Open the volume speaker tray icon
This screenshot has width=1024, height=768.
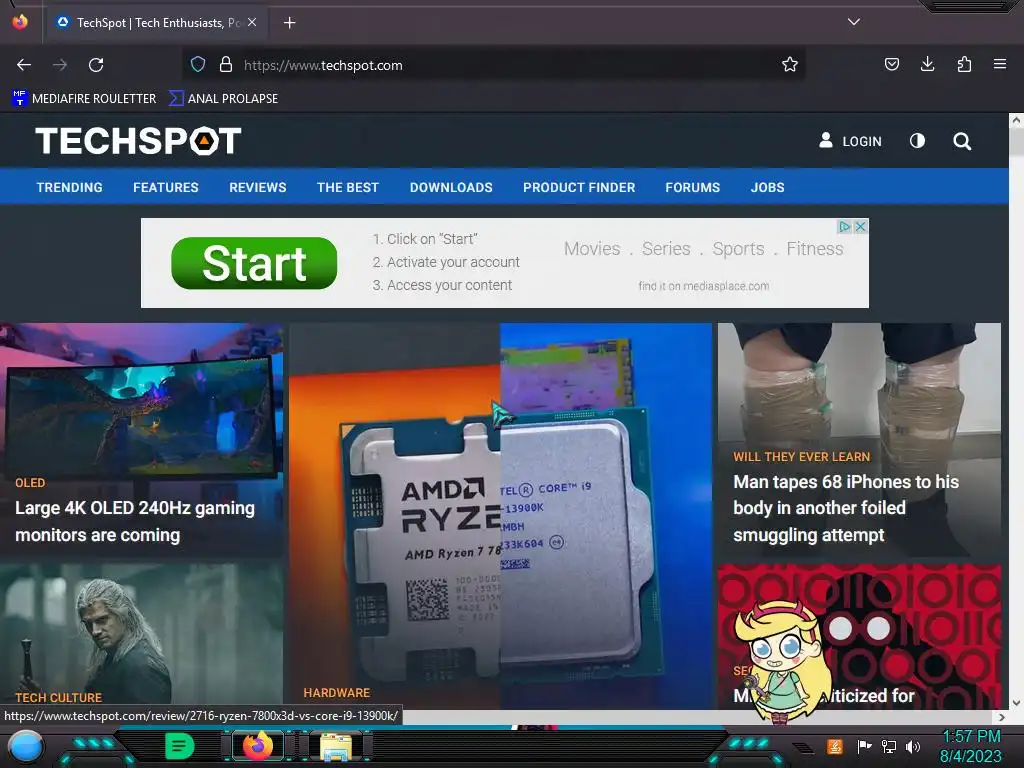click(x=913, y=746)
